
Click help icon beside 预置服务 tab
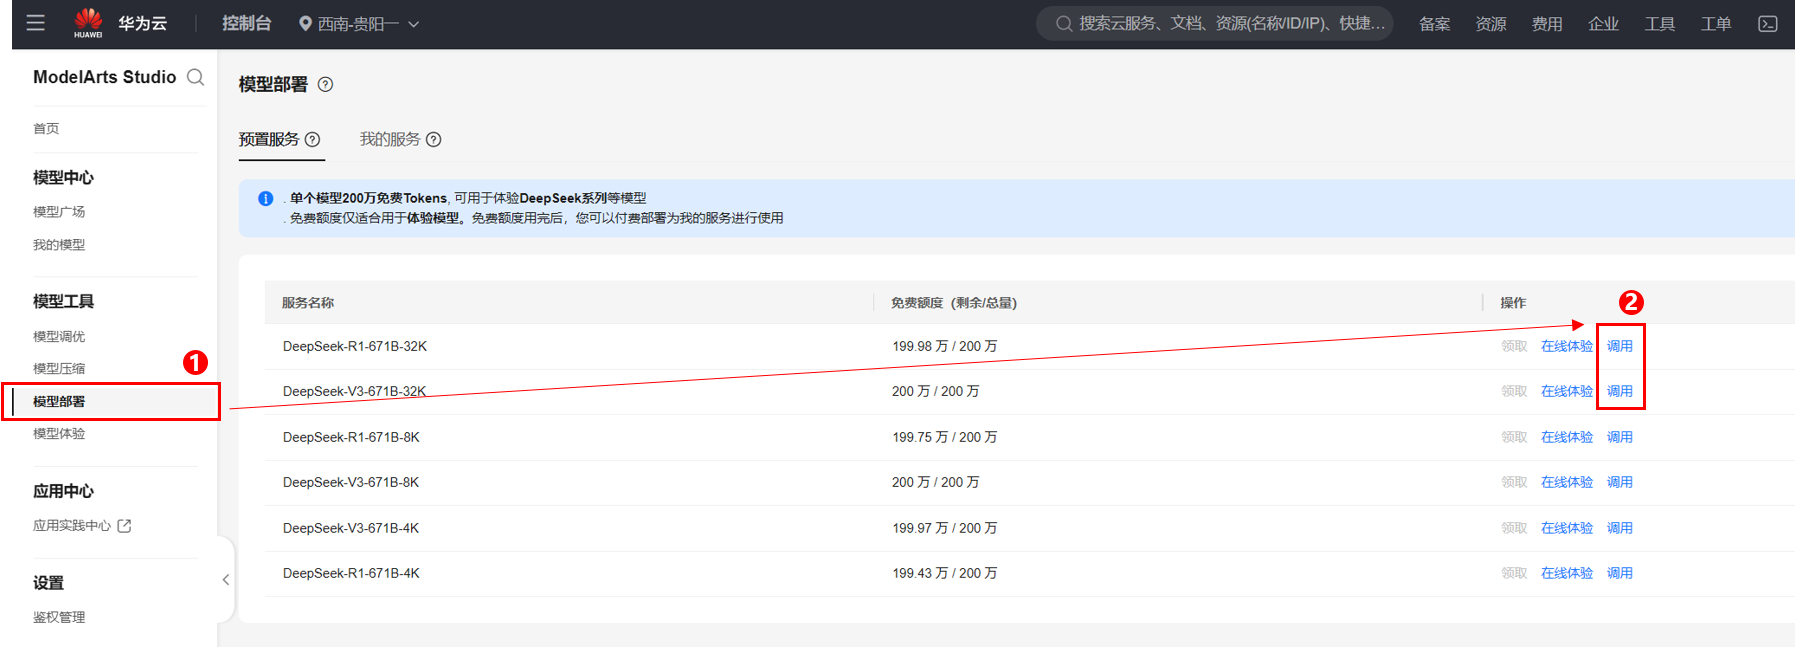[x=312, y=139]
